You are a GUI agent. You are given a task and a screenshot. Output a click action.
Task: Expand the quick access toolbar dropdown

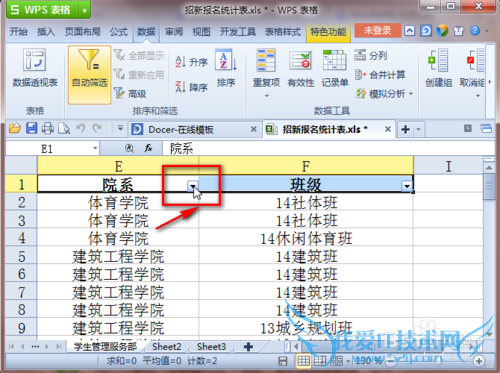tap(120, 128)
